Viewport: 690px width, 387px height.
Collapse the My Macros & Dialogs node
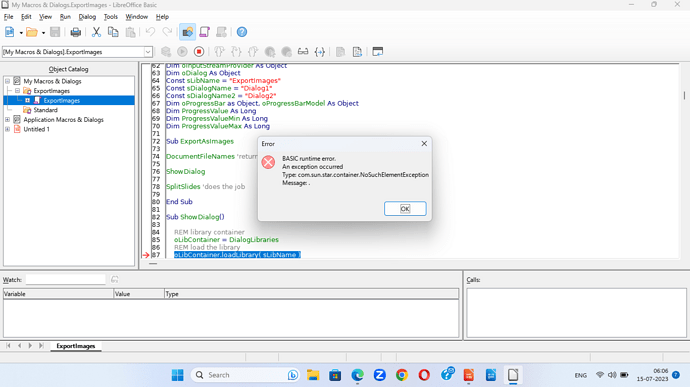coord(7,81)
